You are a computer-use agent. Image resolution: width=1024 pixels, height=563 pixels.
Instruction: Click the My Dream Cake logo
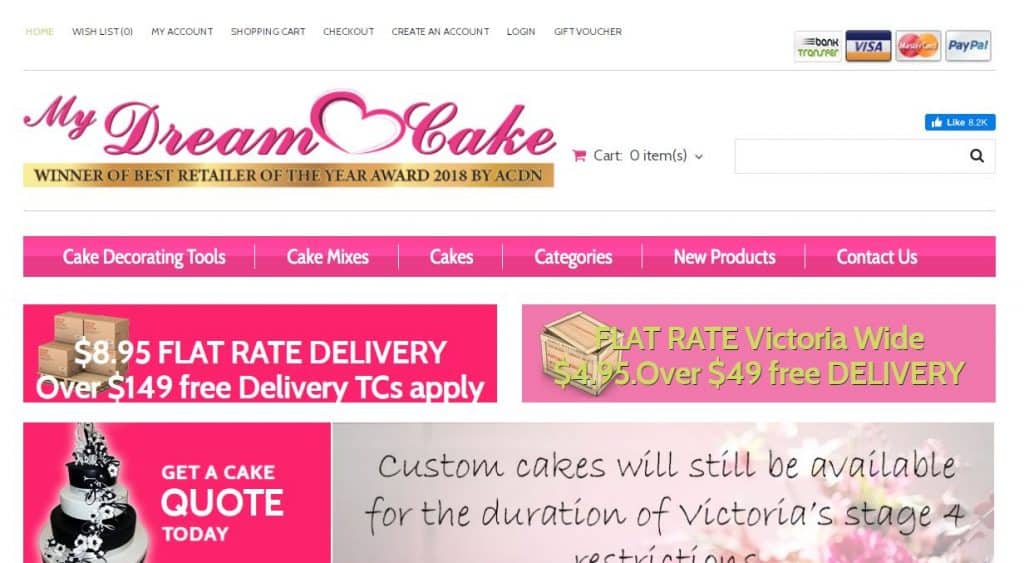(289, 138)
